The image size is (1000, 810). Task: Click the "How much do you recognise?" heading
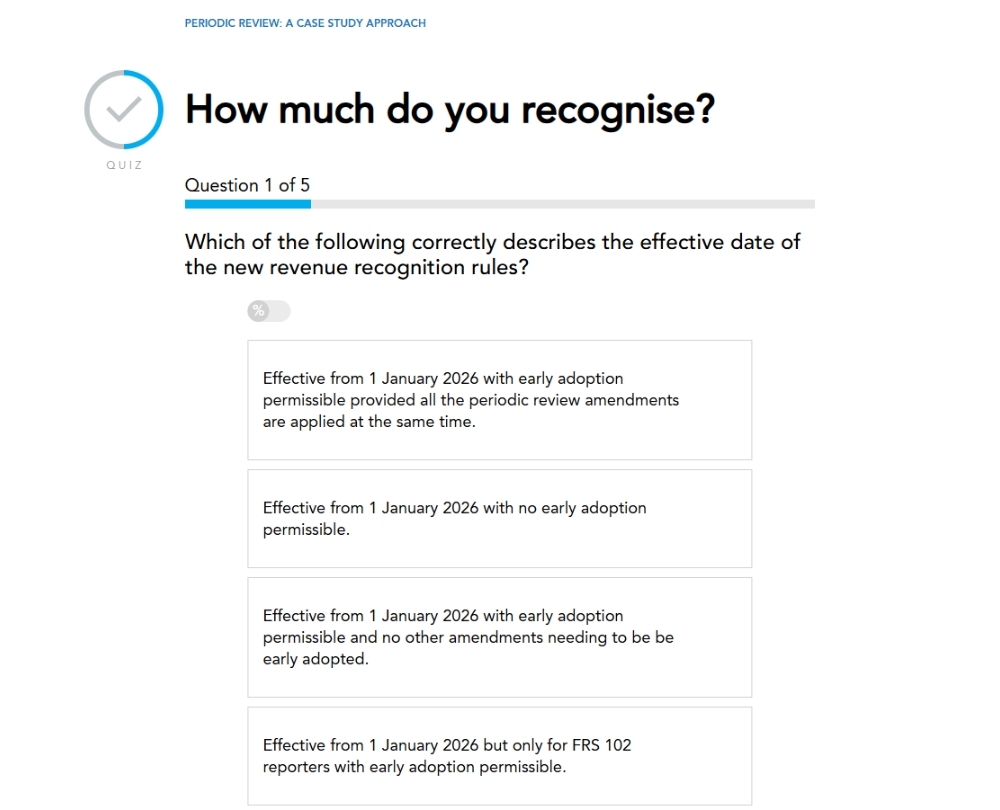pyautogui.click(x=449, y=109)
